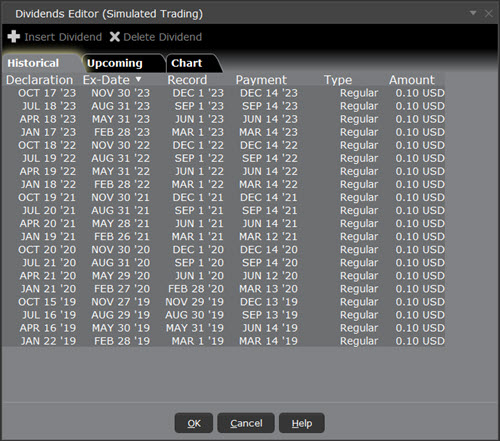This screenshot has width=500, height=441.
Task: Select ex-date MAY 28 '21
Action: 121,223
